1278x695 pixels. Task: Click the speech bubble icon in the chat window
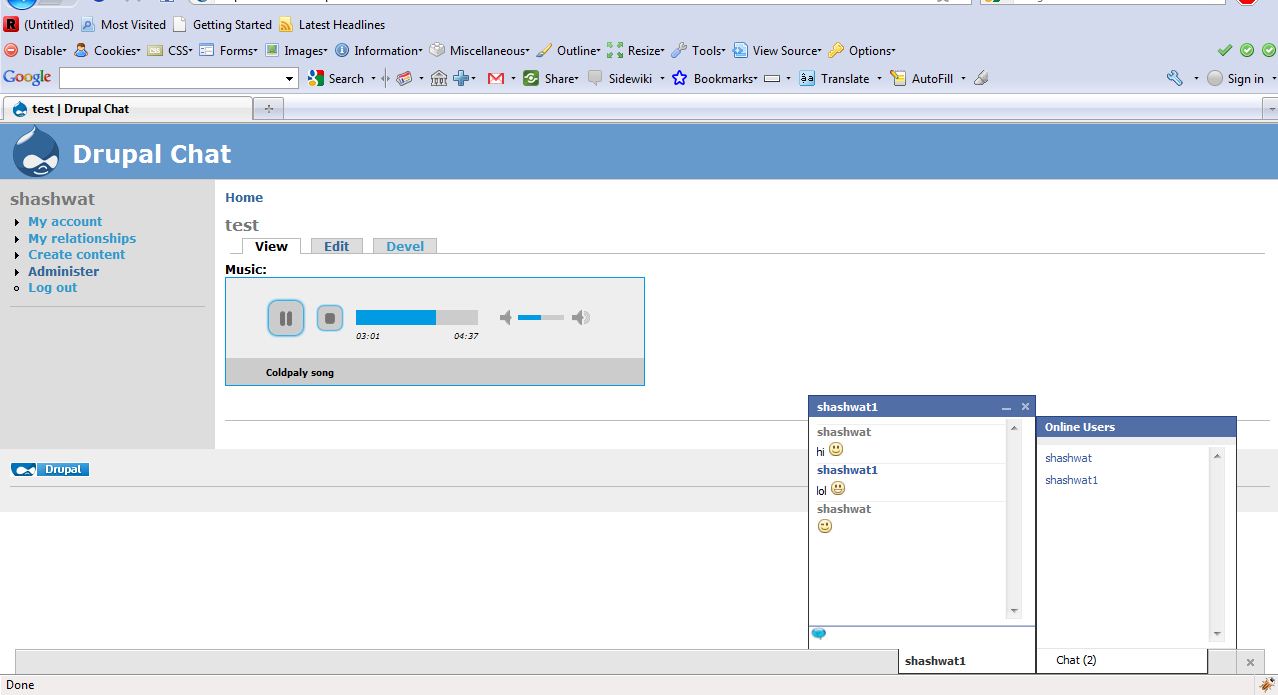[819, 633]
